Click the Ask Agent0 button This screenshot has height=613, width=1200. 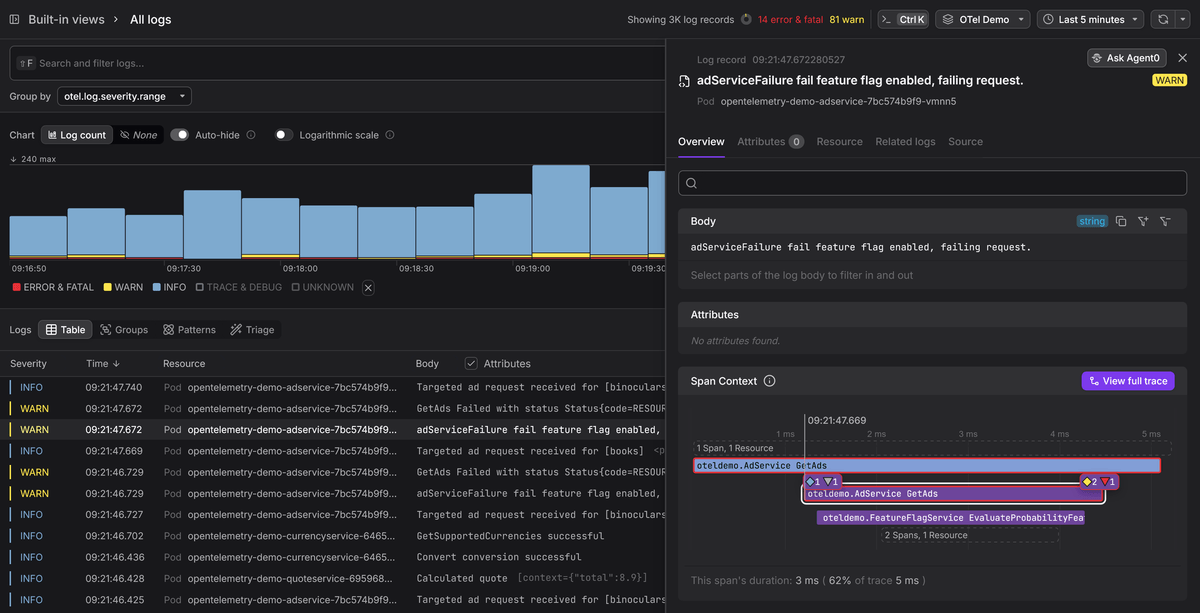[1127, 58]
